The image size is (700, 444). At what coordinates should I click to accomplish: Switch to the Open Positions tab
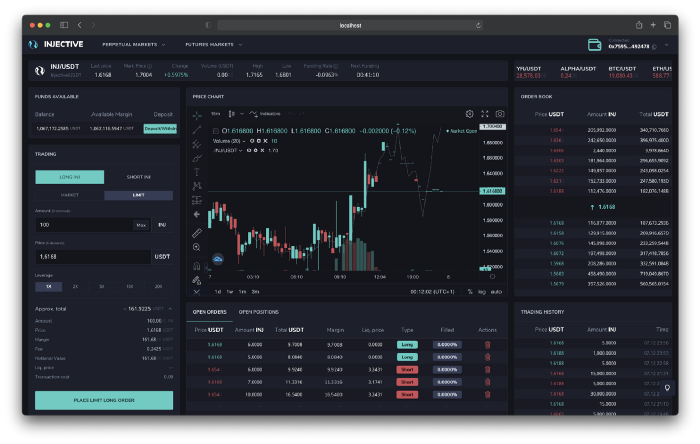click(x=258, y=312)
